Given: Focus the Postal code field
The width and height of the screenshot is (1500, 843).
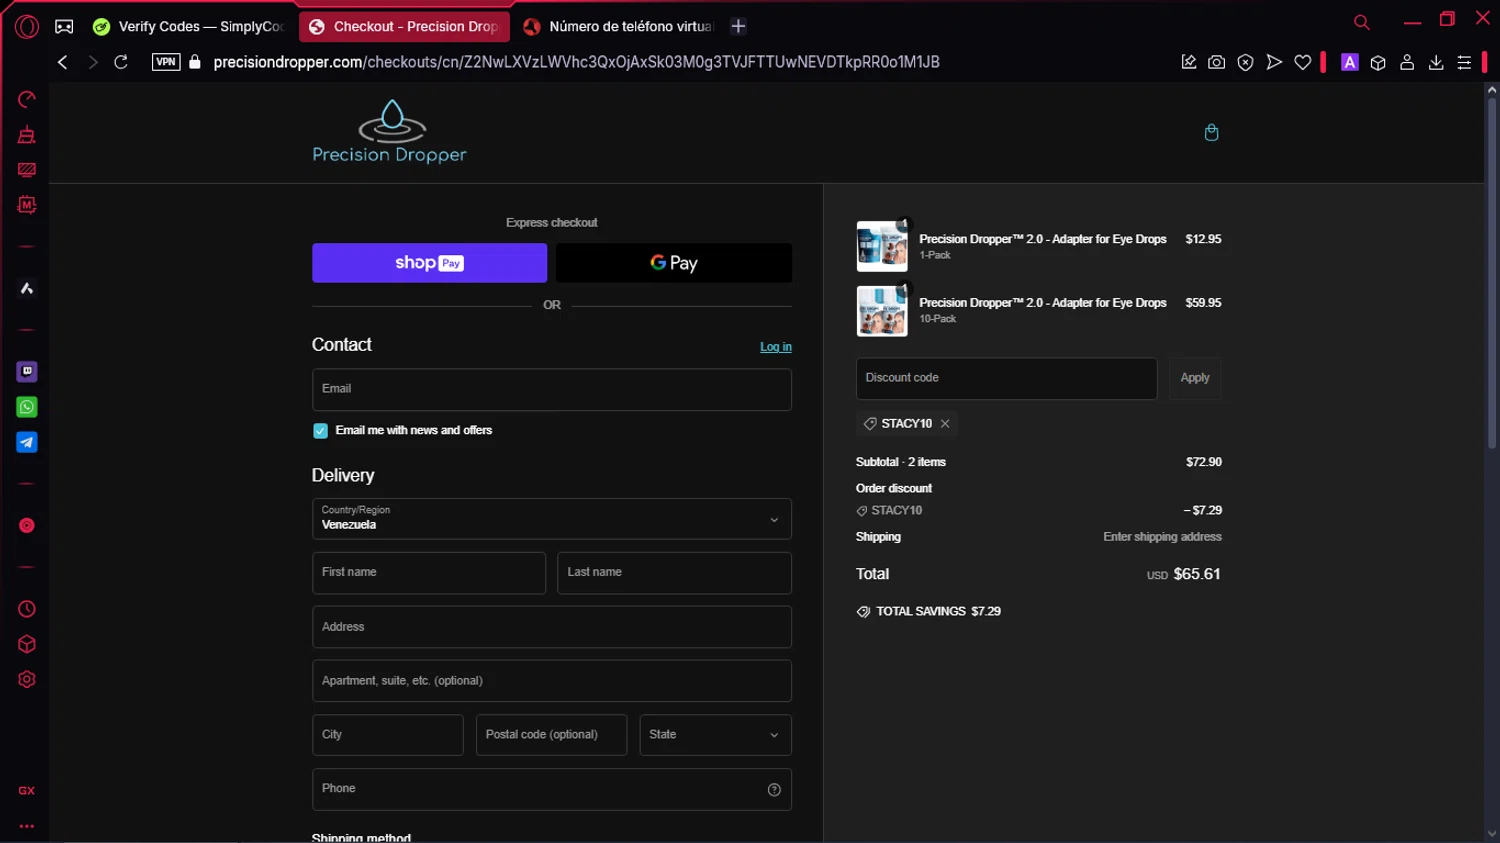Looking at the screenshot, I should [x=551, y=735].
